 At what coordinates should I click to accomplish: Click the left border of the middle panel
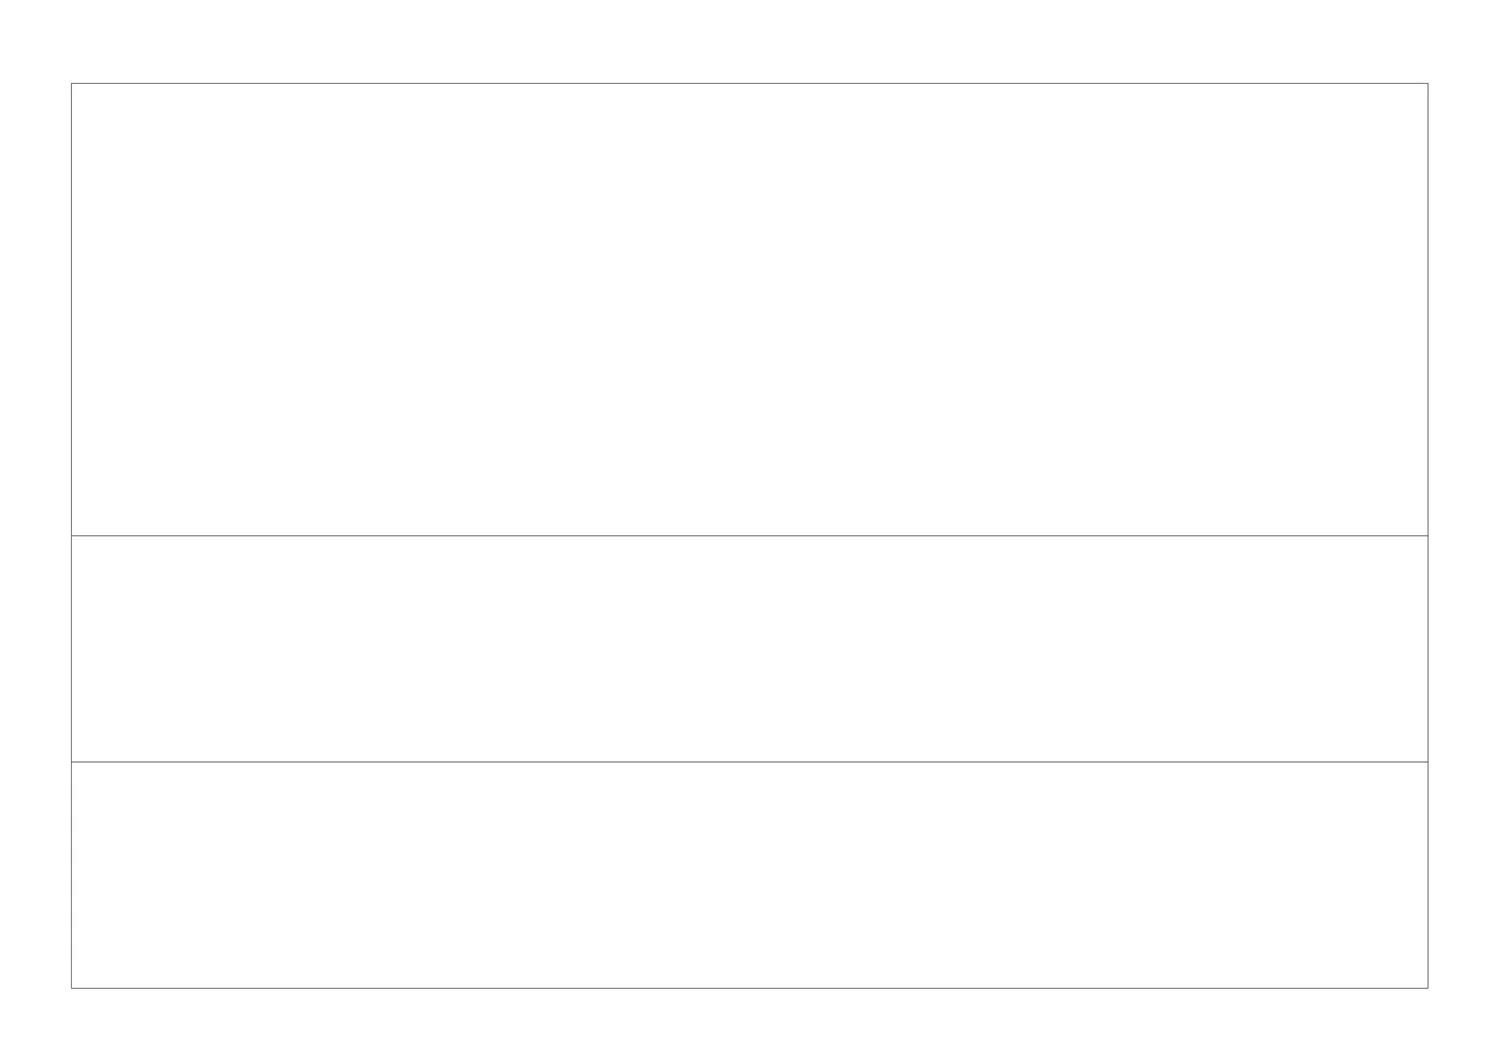(72, 648)
